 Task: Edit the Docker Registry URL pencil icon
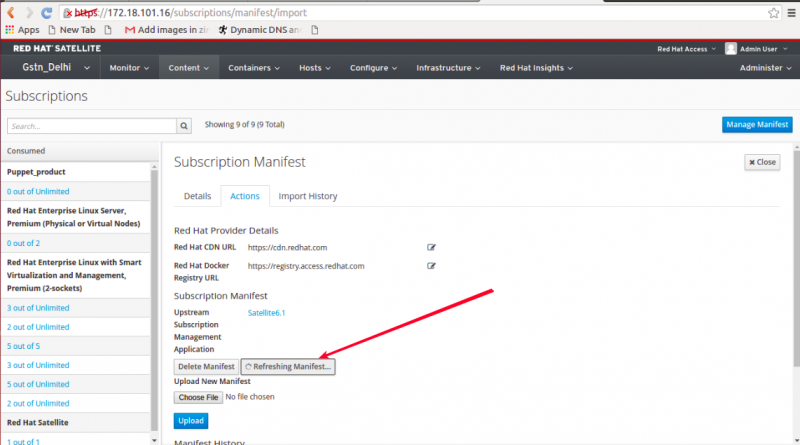tap(431, 266)
